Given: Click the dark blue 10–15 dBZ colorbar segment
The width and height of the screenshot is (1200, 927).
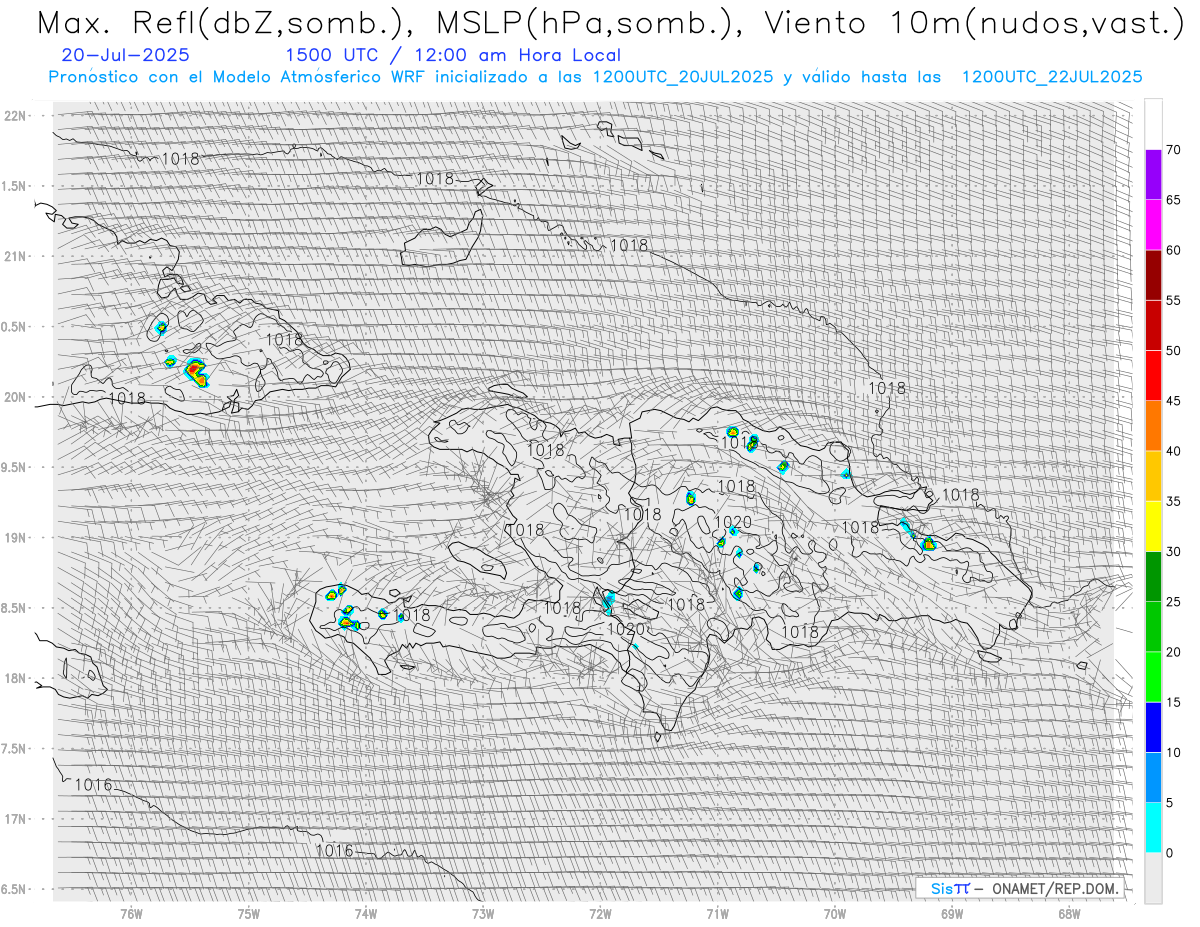Looking at the screenshot, I should (x=1153, y=727).
